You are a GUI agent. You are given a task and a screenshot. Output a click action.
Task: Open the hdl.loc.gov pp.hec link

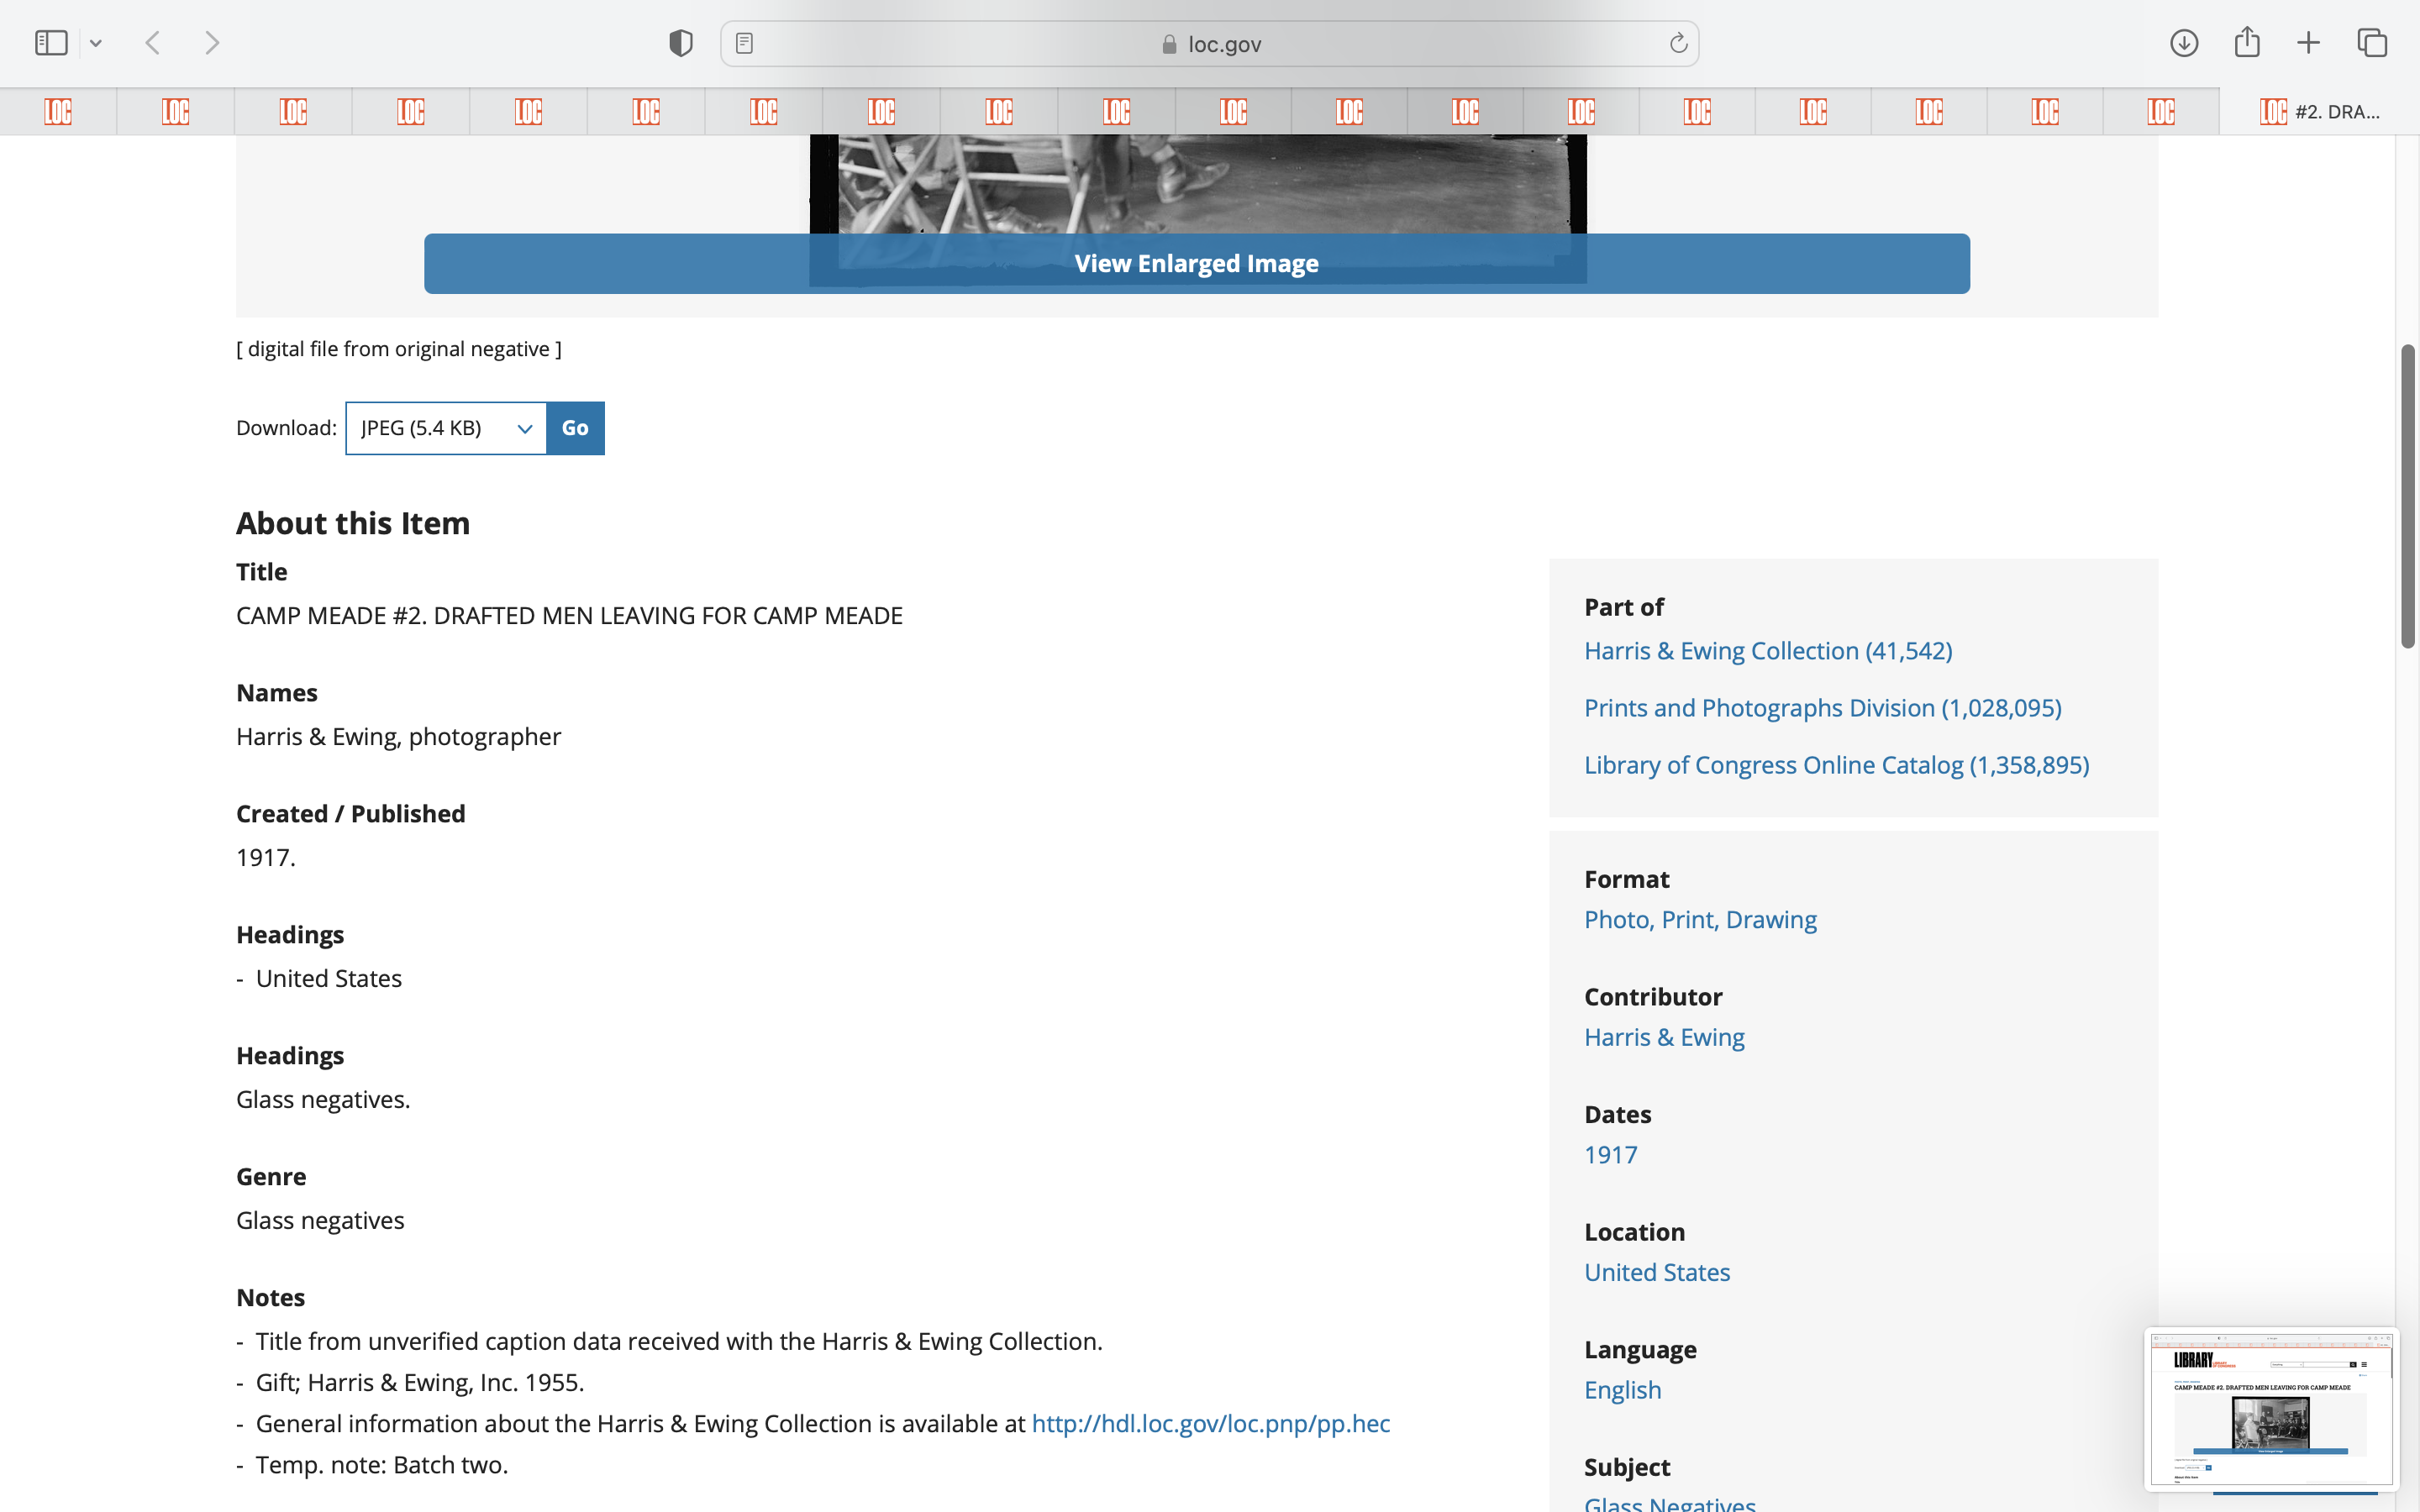tap(1210, 1423)
